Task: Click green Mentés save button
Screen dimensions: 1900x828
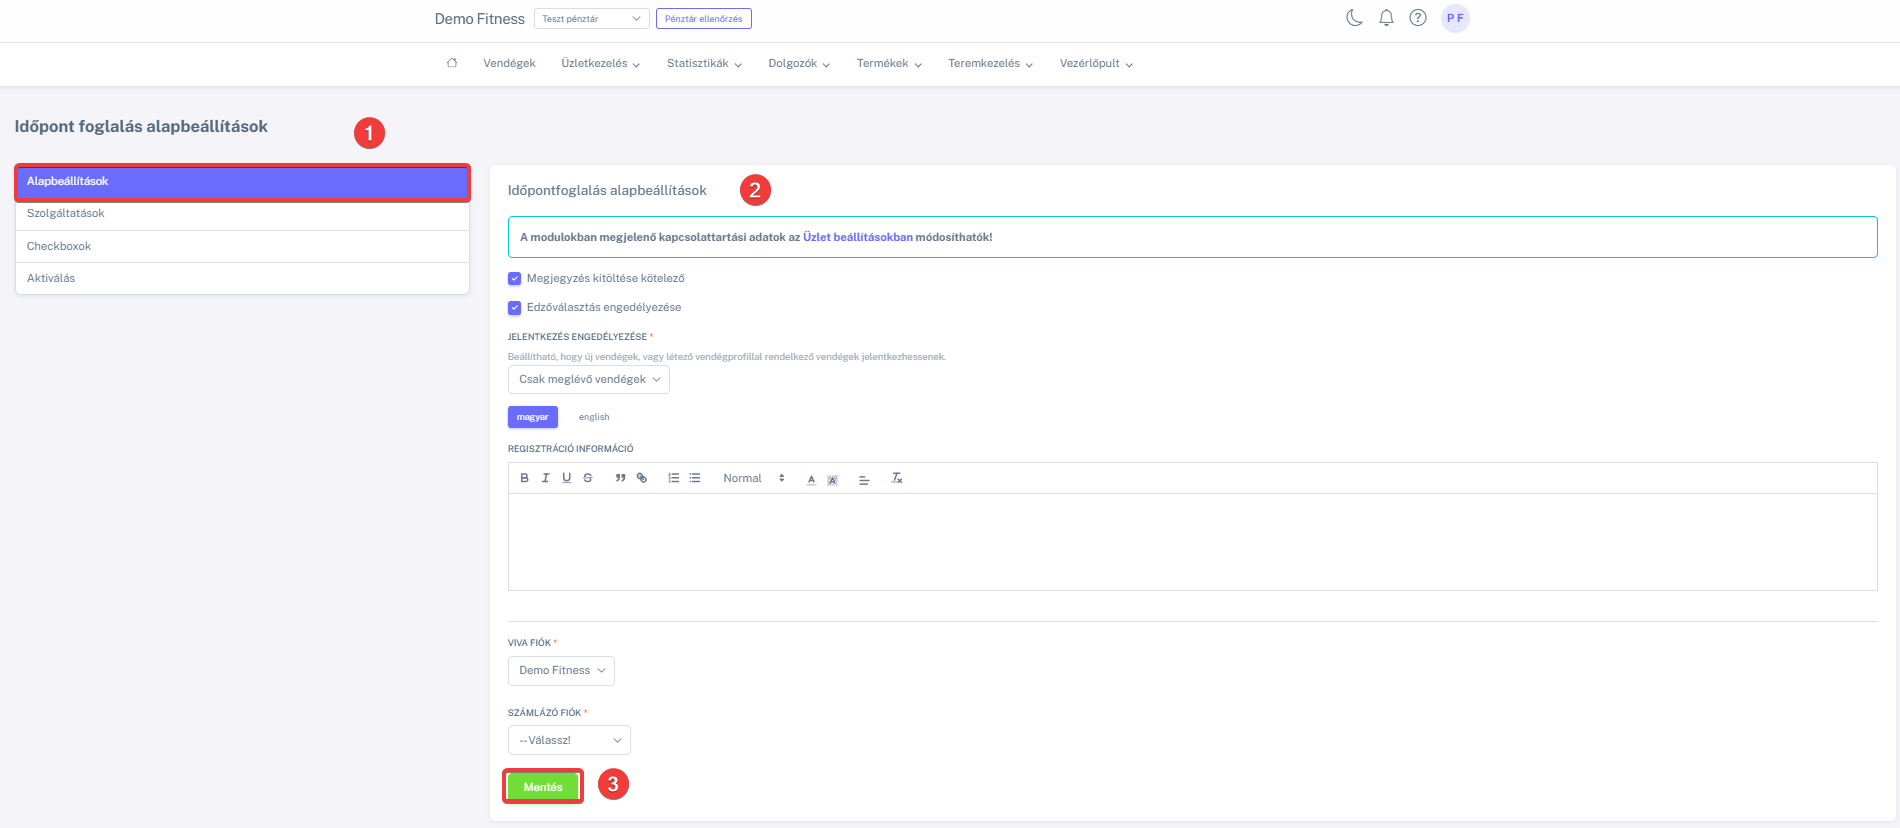Action: tap(543, 787)
